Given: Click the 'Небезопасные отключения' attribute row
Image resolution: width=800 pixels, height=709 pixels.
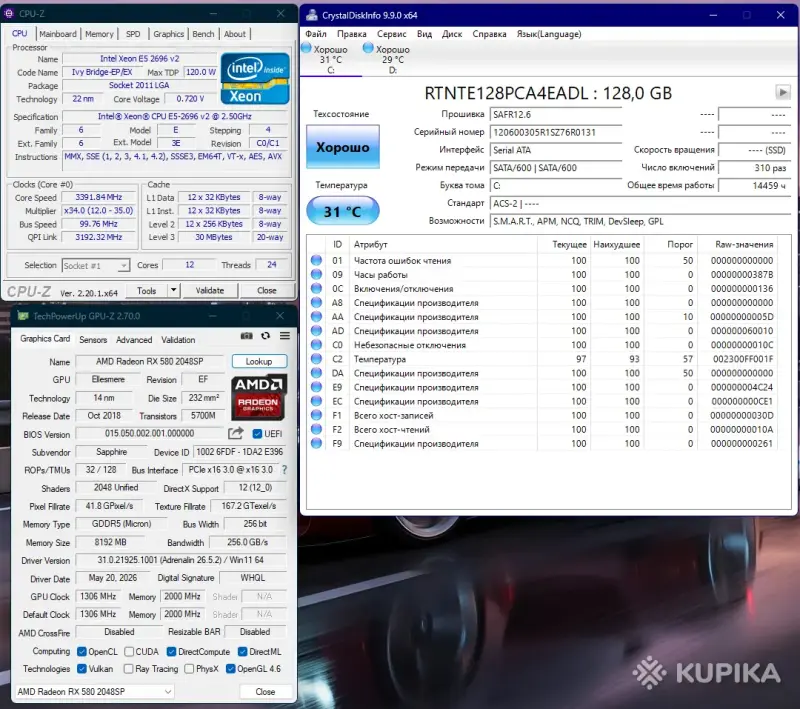Looking at the screenshot, I should click(543, 345).
